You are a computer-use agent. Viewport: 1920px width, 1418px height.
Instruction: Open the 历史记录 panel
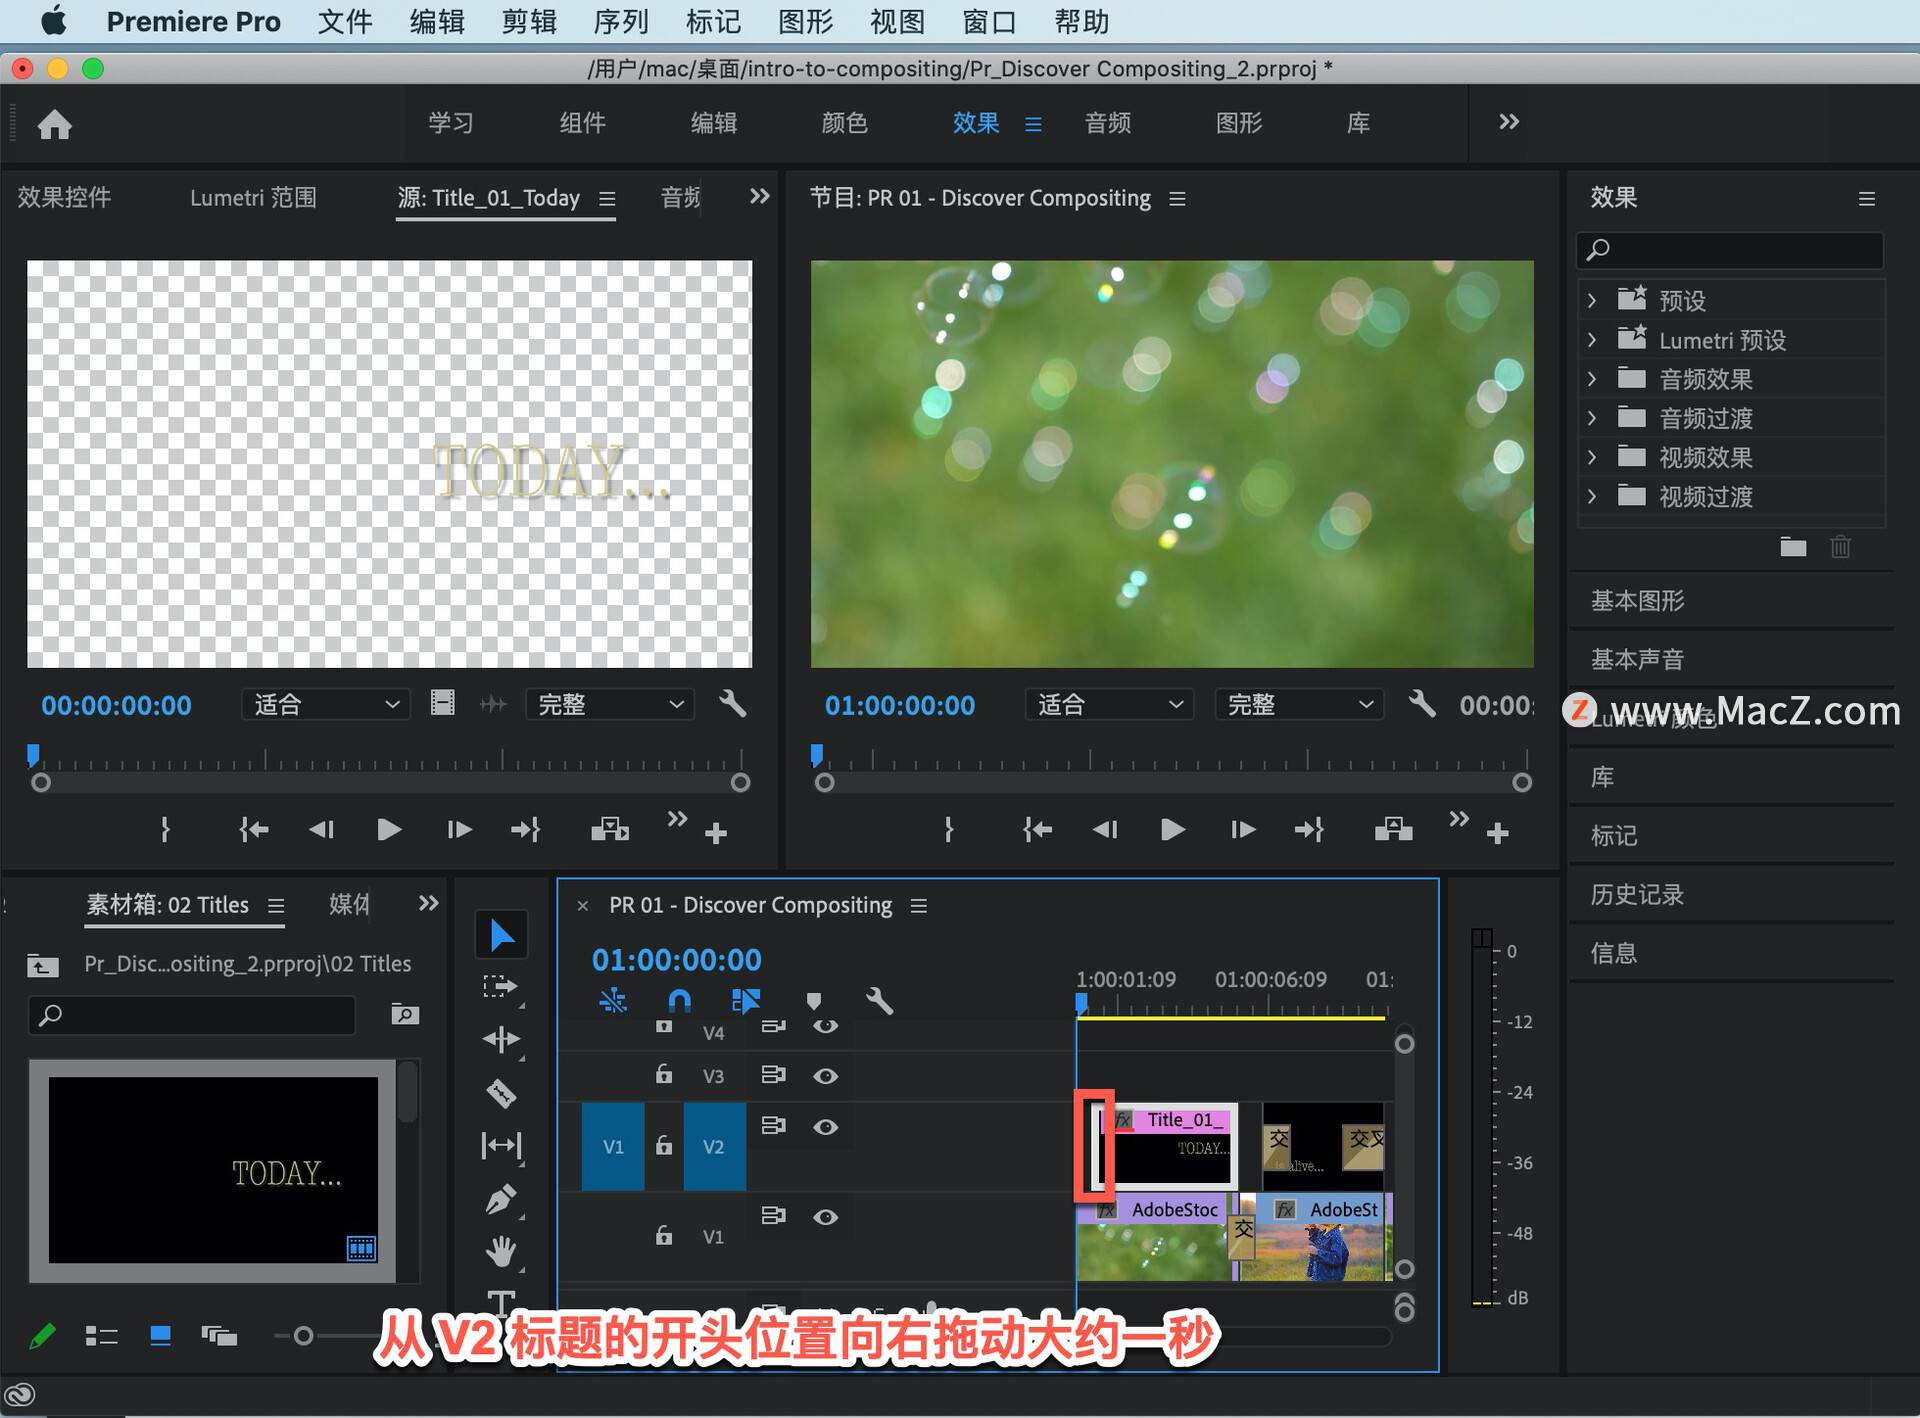pos(1637,895)
